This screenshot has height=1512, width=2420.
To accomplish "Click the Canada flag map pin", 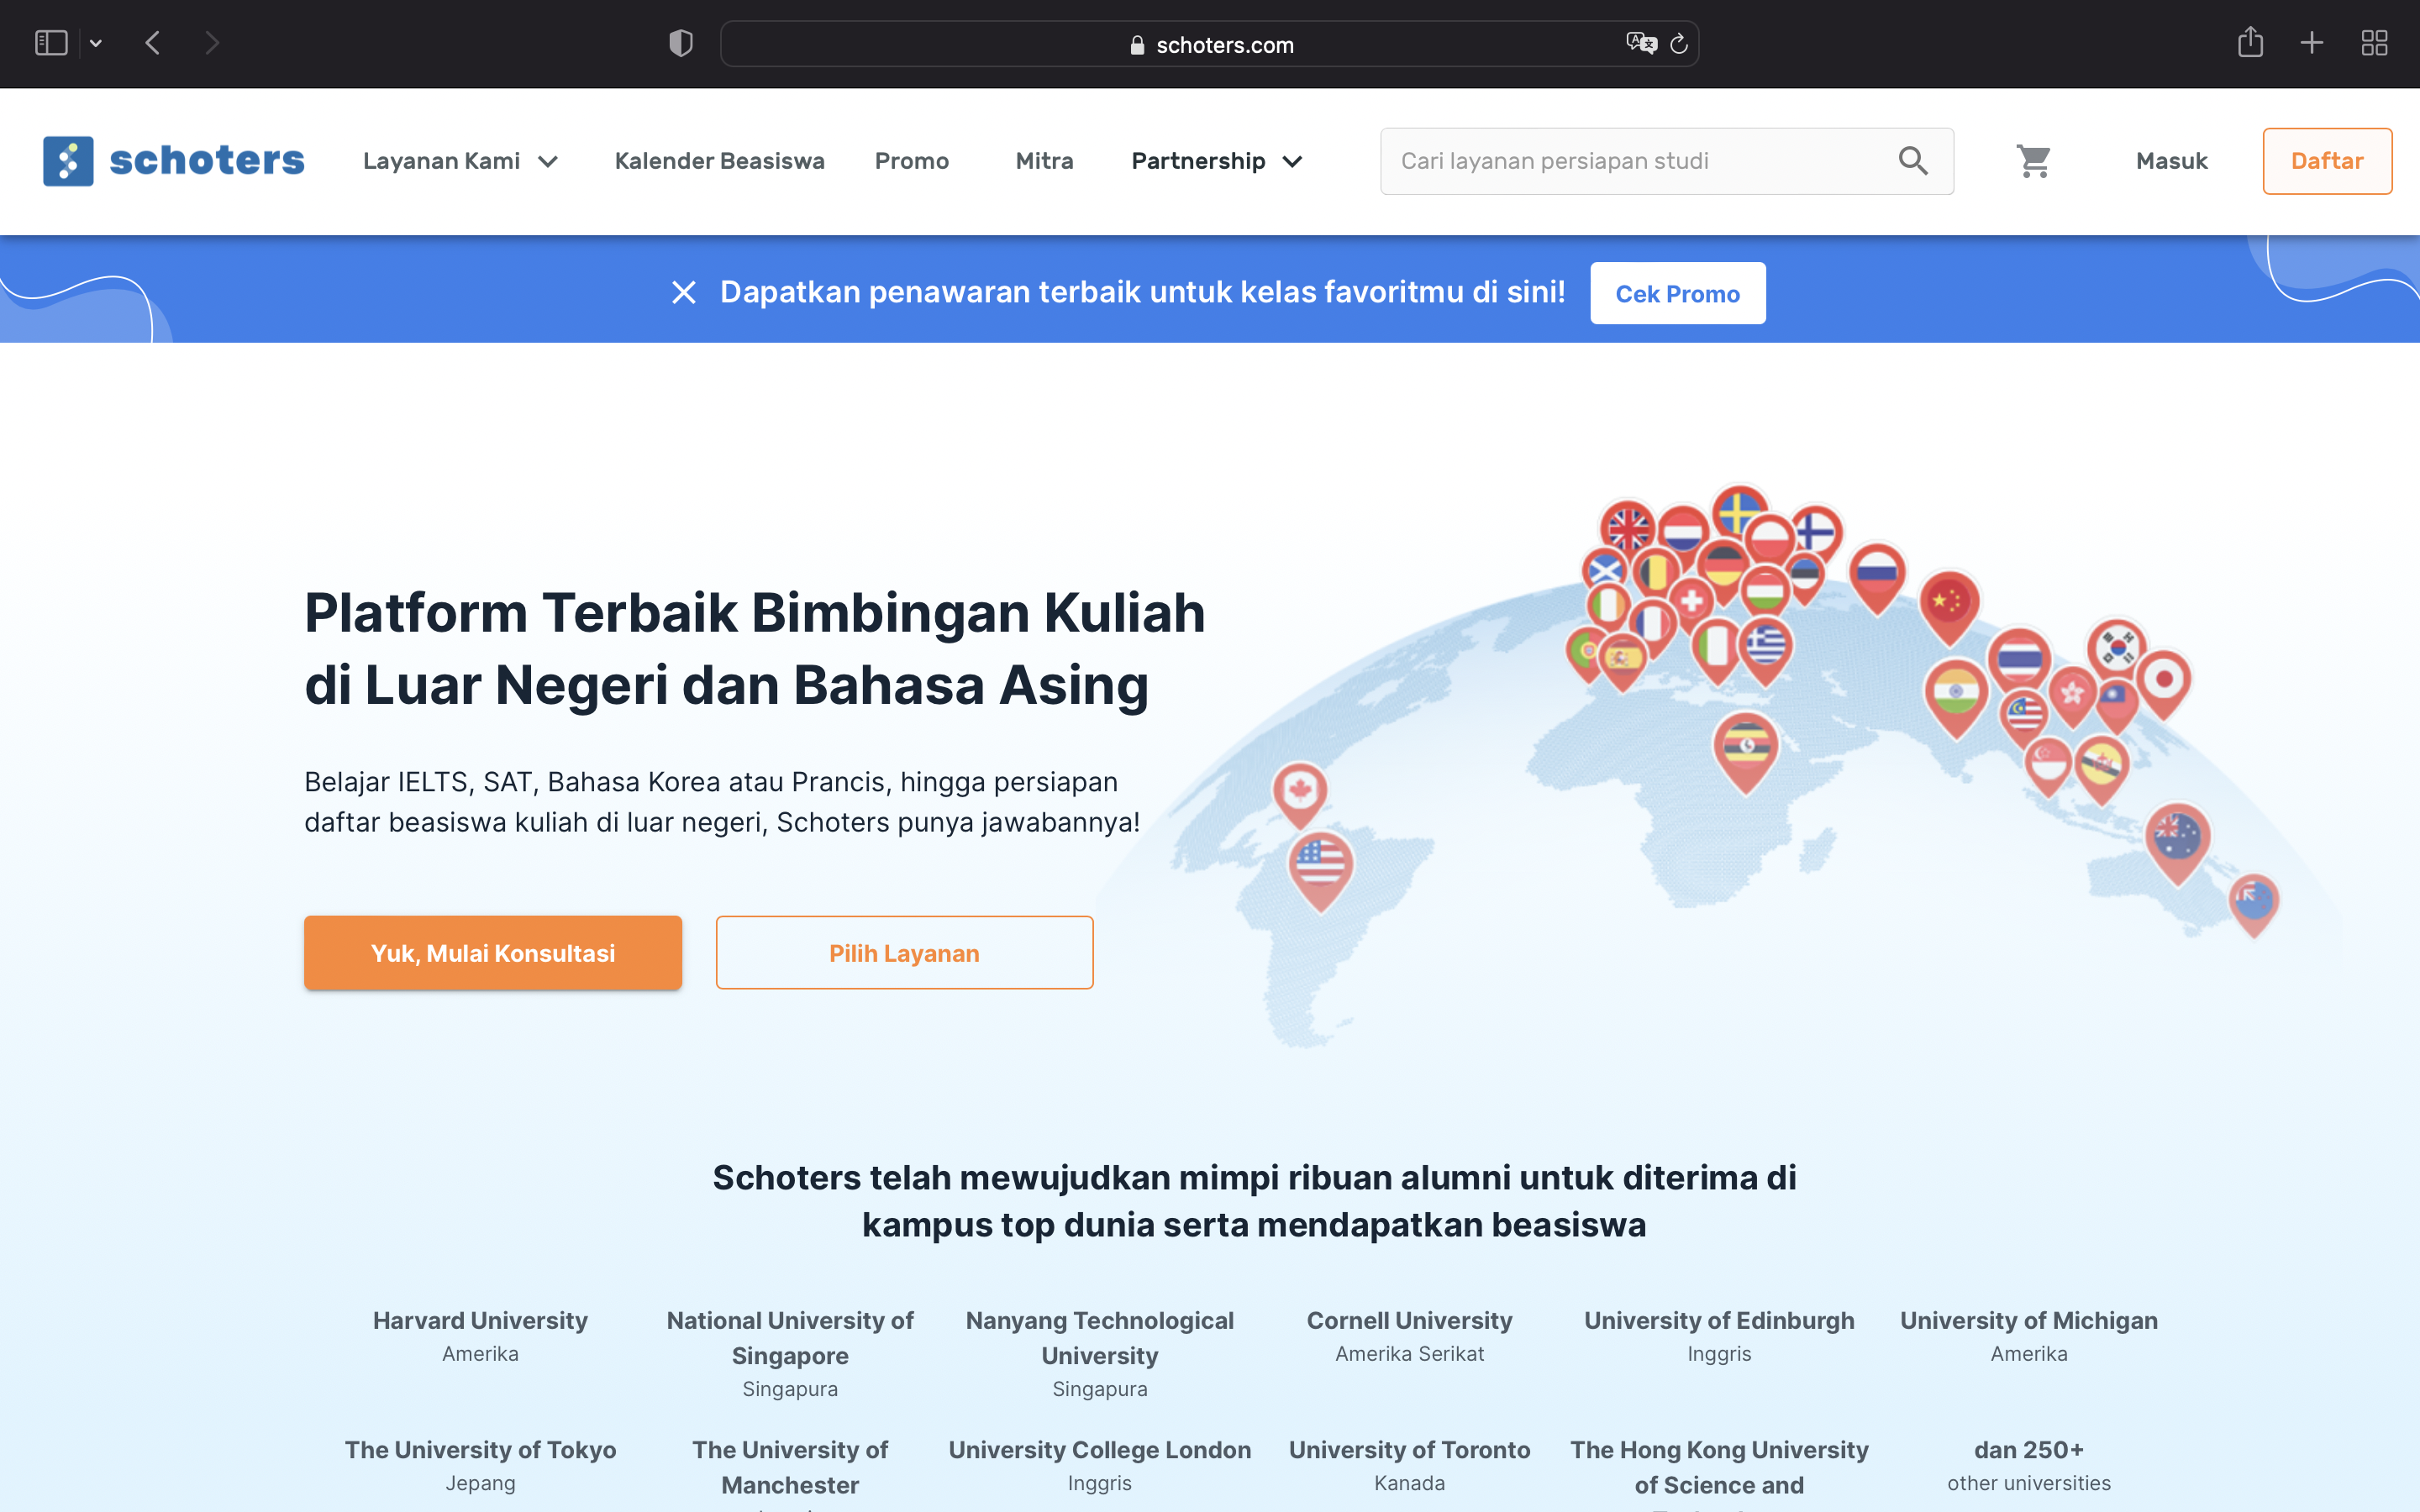I will (x=1300, y=793).
